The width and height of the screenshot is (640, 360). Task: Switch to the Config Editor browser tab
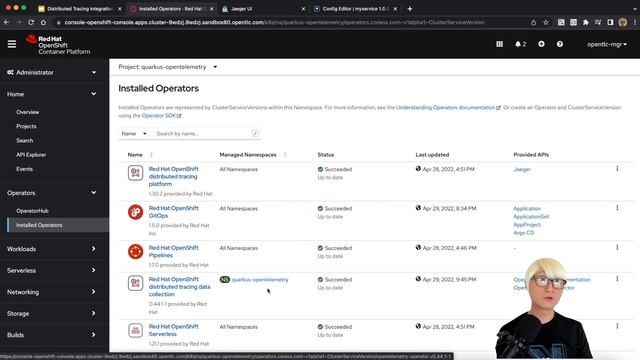(x=354, y=9)
